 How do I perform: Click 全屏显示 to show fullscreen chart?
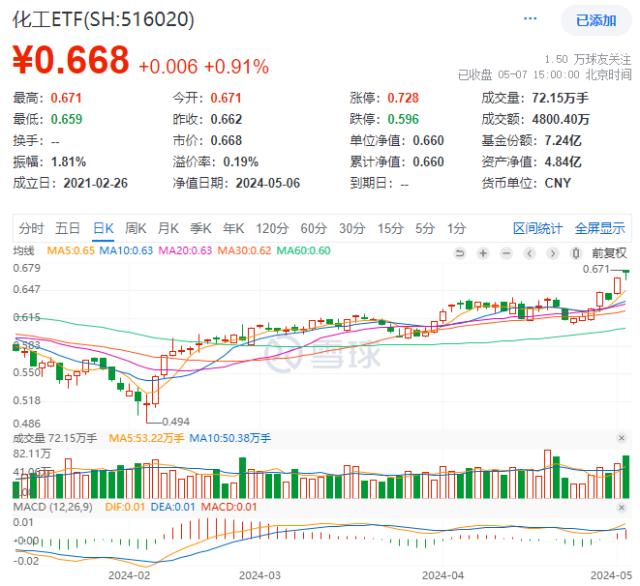click(600, 229)
